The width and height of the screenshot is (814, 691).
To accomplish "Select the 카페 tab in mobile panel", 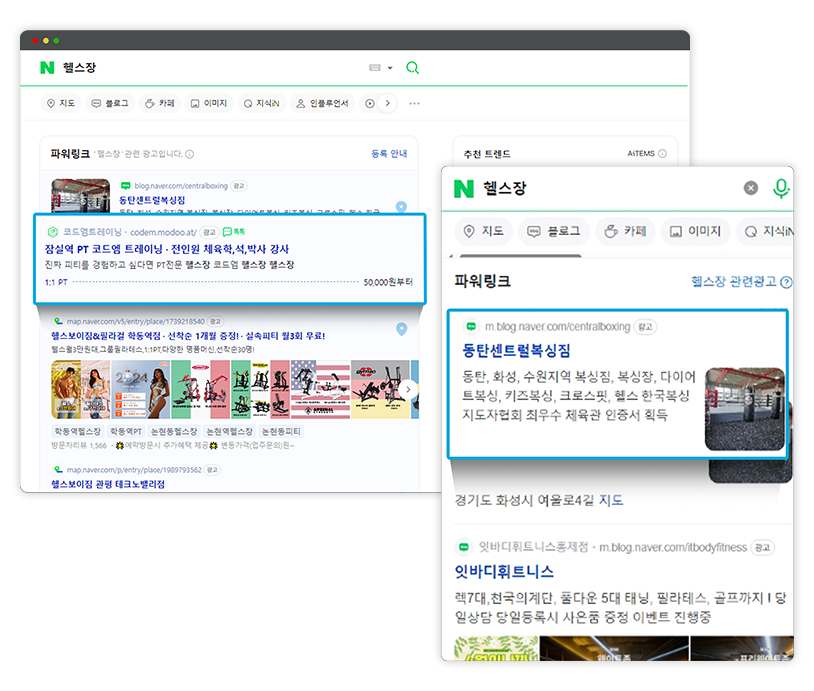I will click(626, 231).
